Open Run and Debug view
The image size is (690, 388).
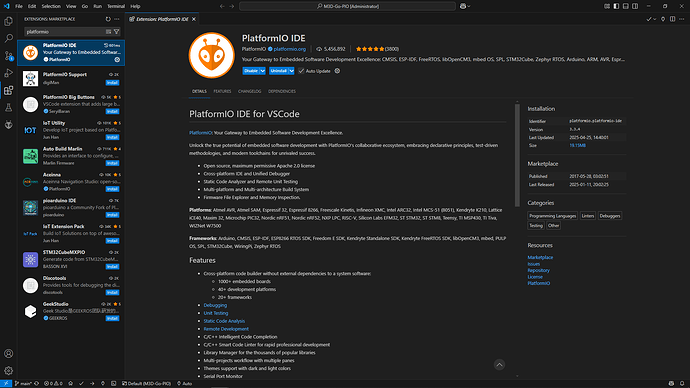click(8, 73)
